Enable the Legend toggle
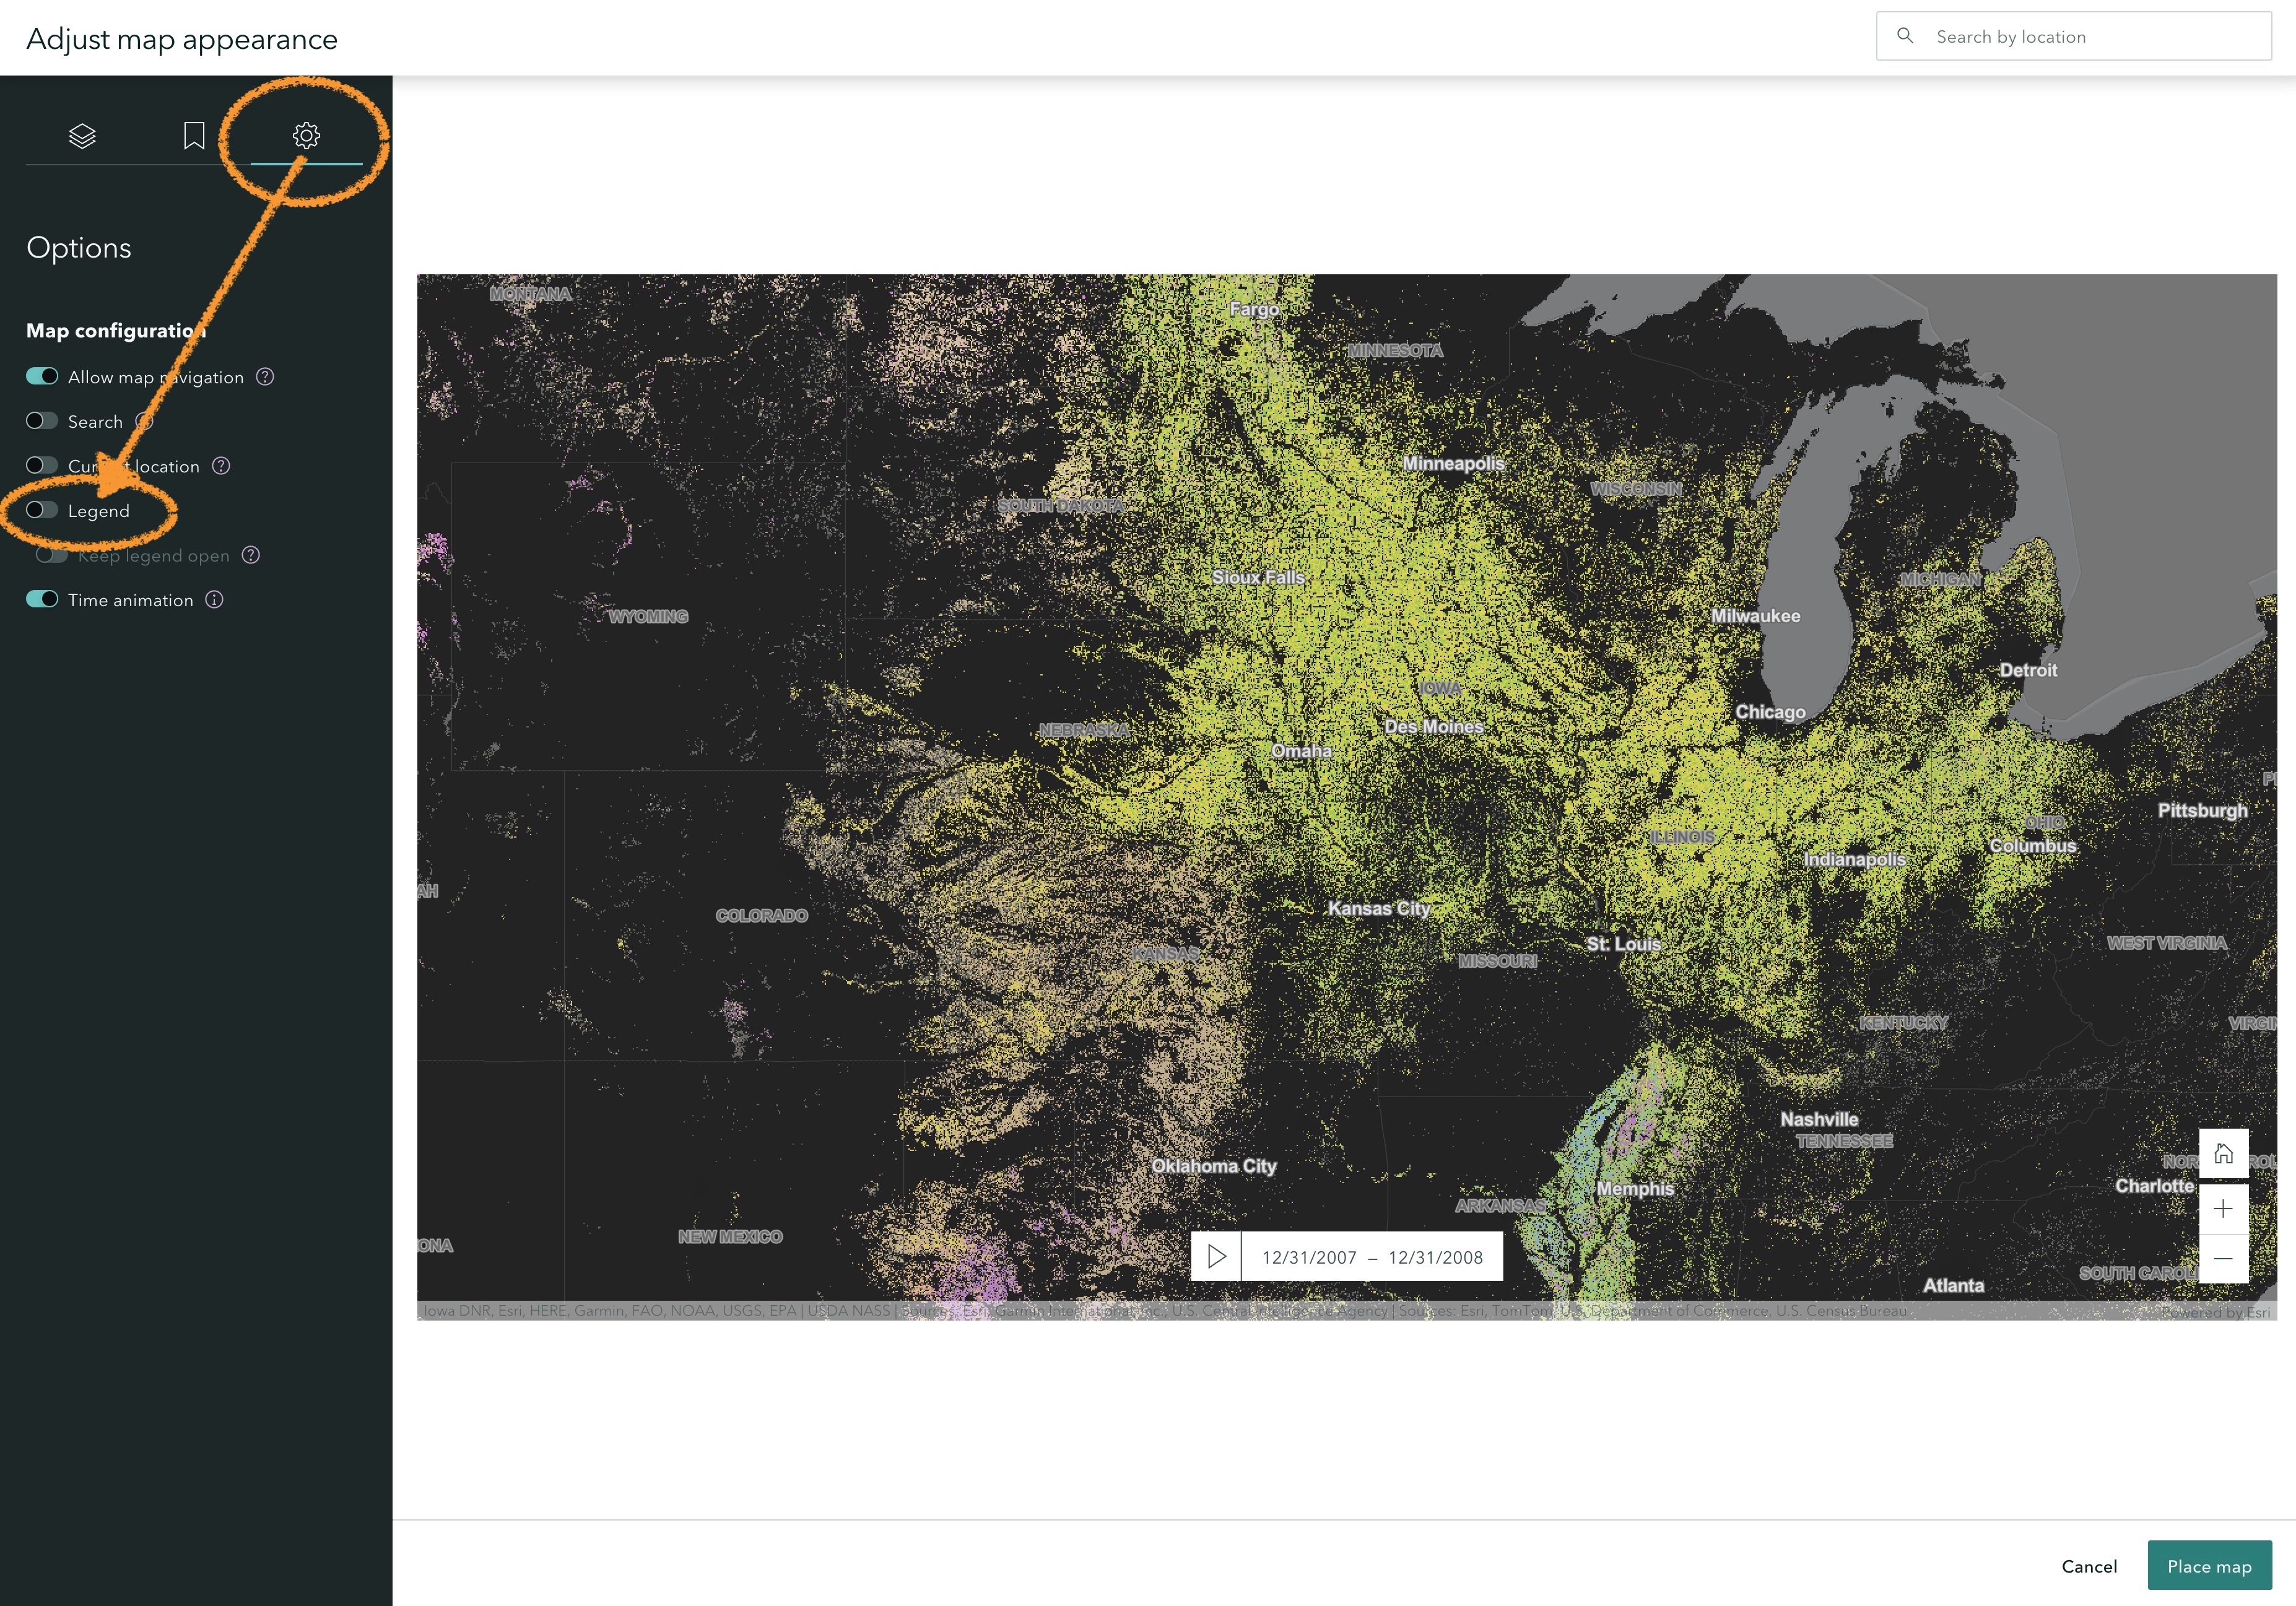2296x1606 pixels. click(x=42, y=511)
